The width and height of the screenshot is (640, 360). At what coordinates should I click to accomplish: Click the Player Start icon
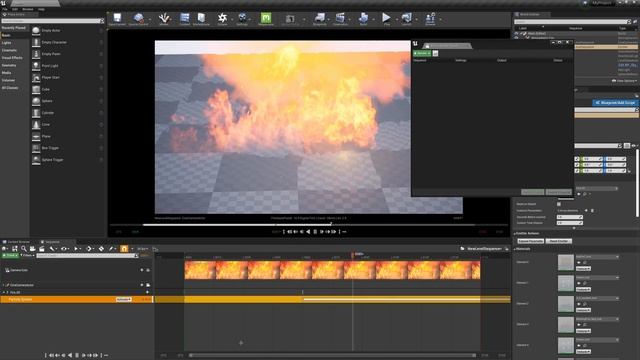pos(36,78)
